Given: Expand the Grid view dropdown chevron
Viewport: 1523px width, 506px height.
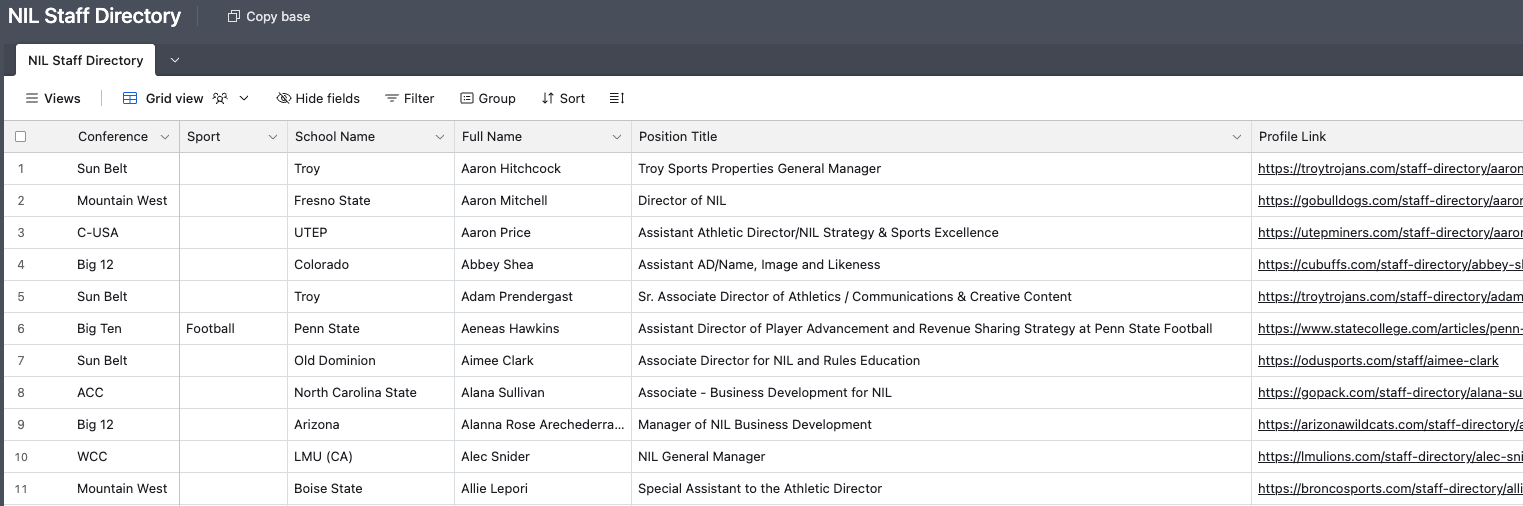Looking at the screenshot, I should (x=244, y=99).
